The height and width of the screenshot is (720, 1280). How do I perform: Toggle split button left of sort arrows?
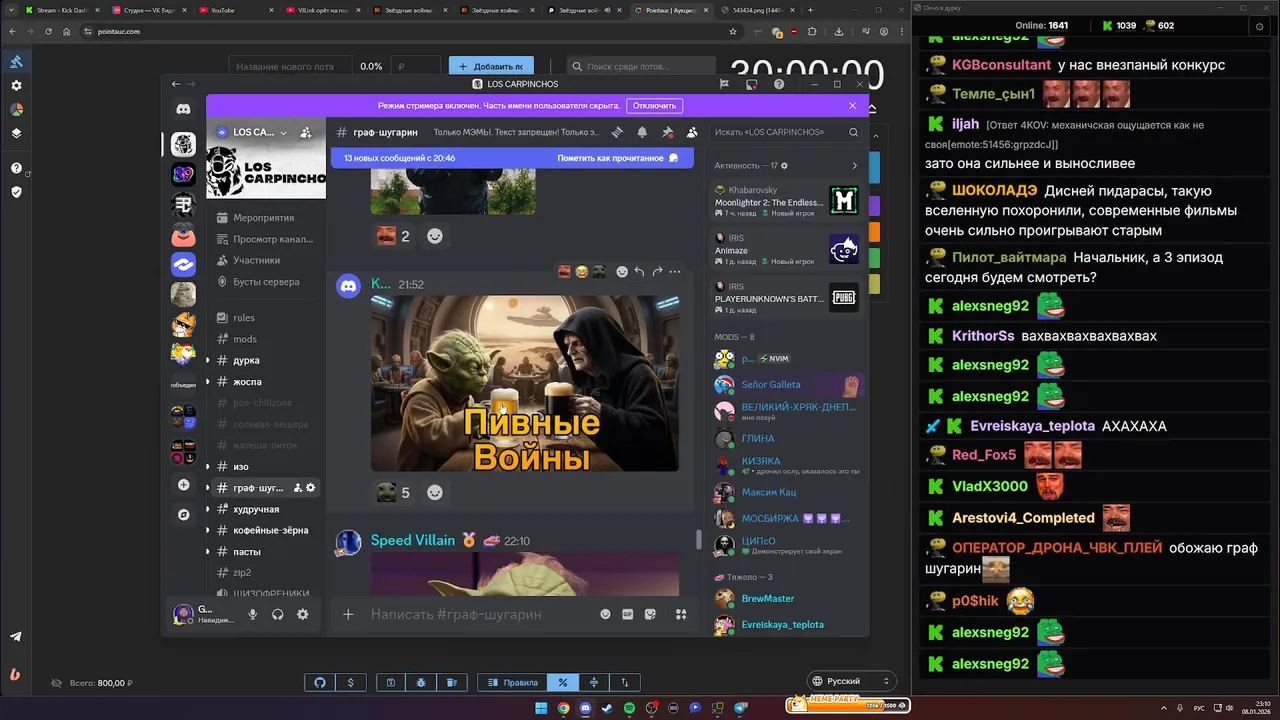coord(594,682)
